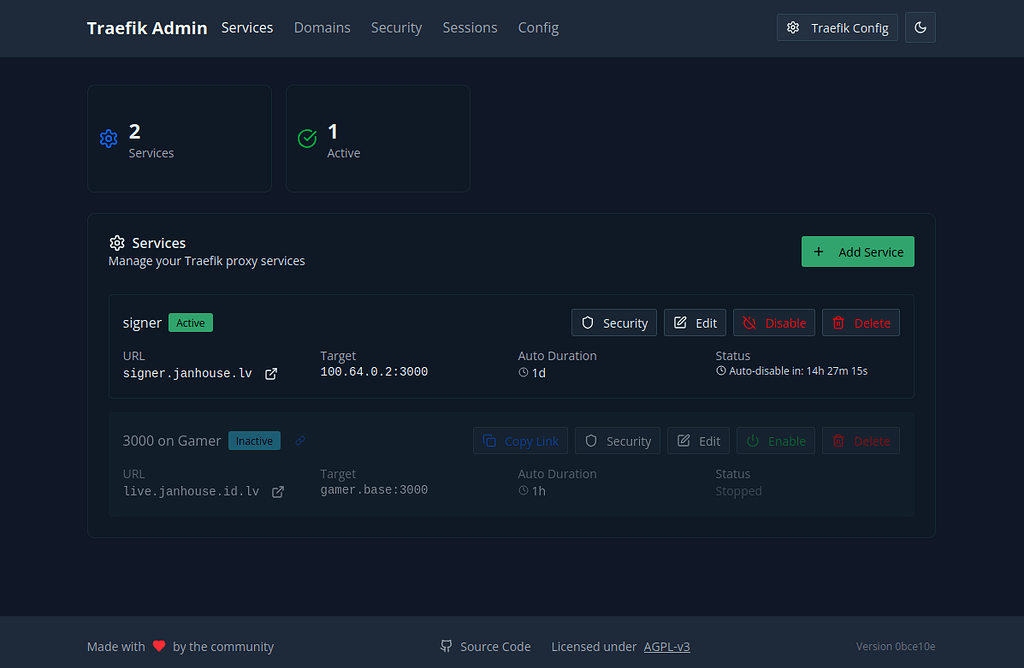Switch to the Domains tab
The image size is (1024, 668).
click(322, 27)
